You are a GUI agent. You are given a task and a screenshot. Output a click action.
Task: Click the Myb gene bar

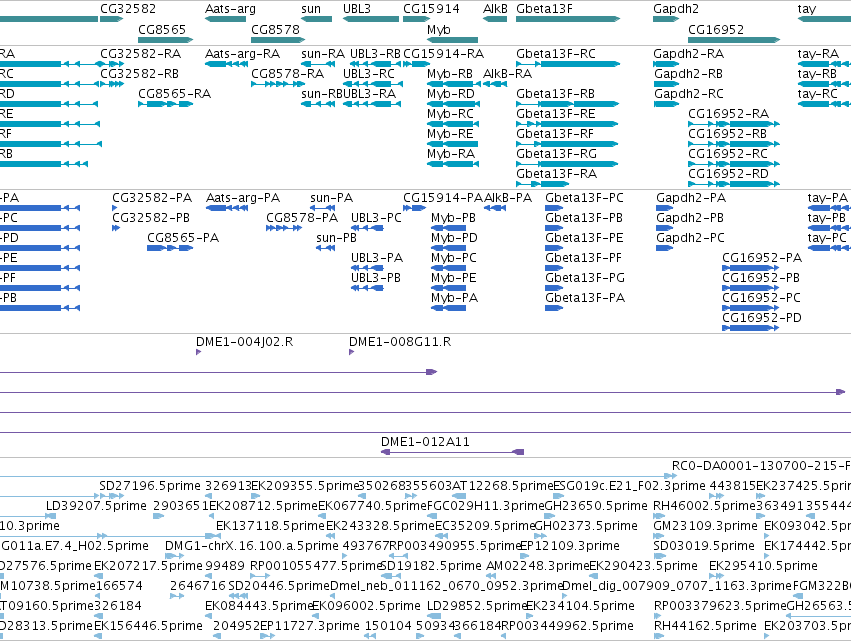pyautogui.click(x=452, y=40)
